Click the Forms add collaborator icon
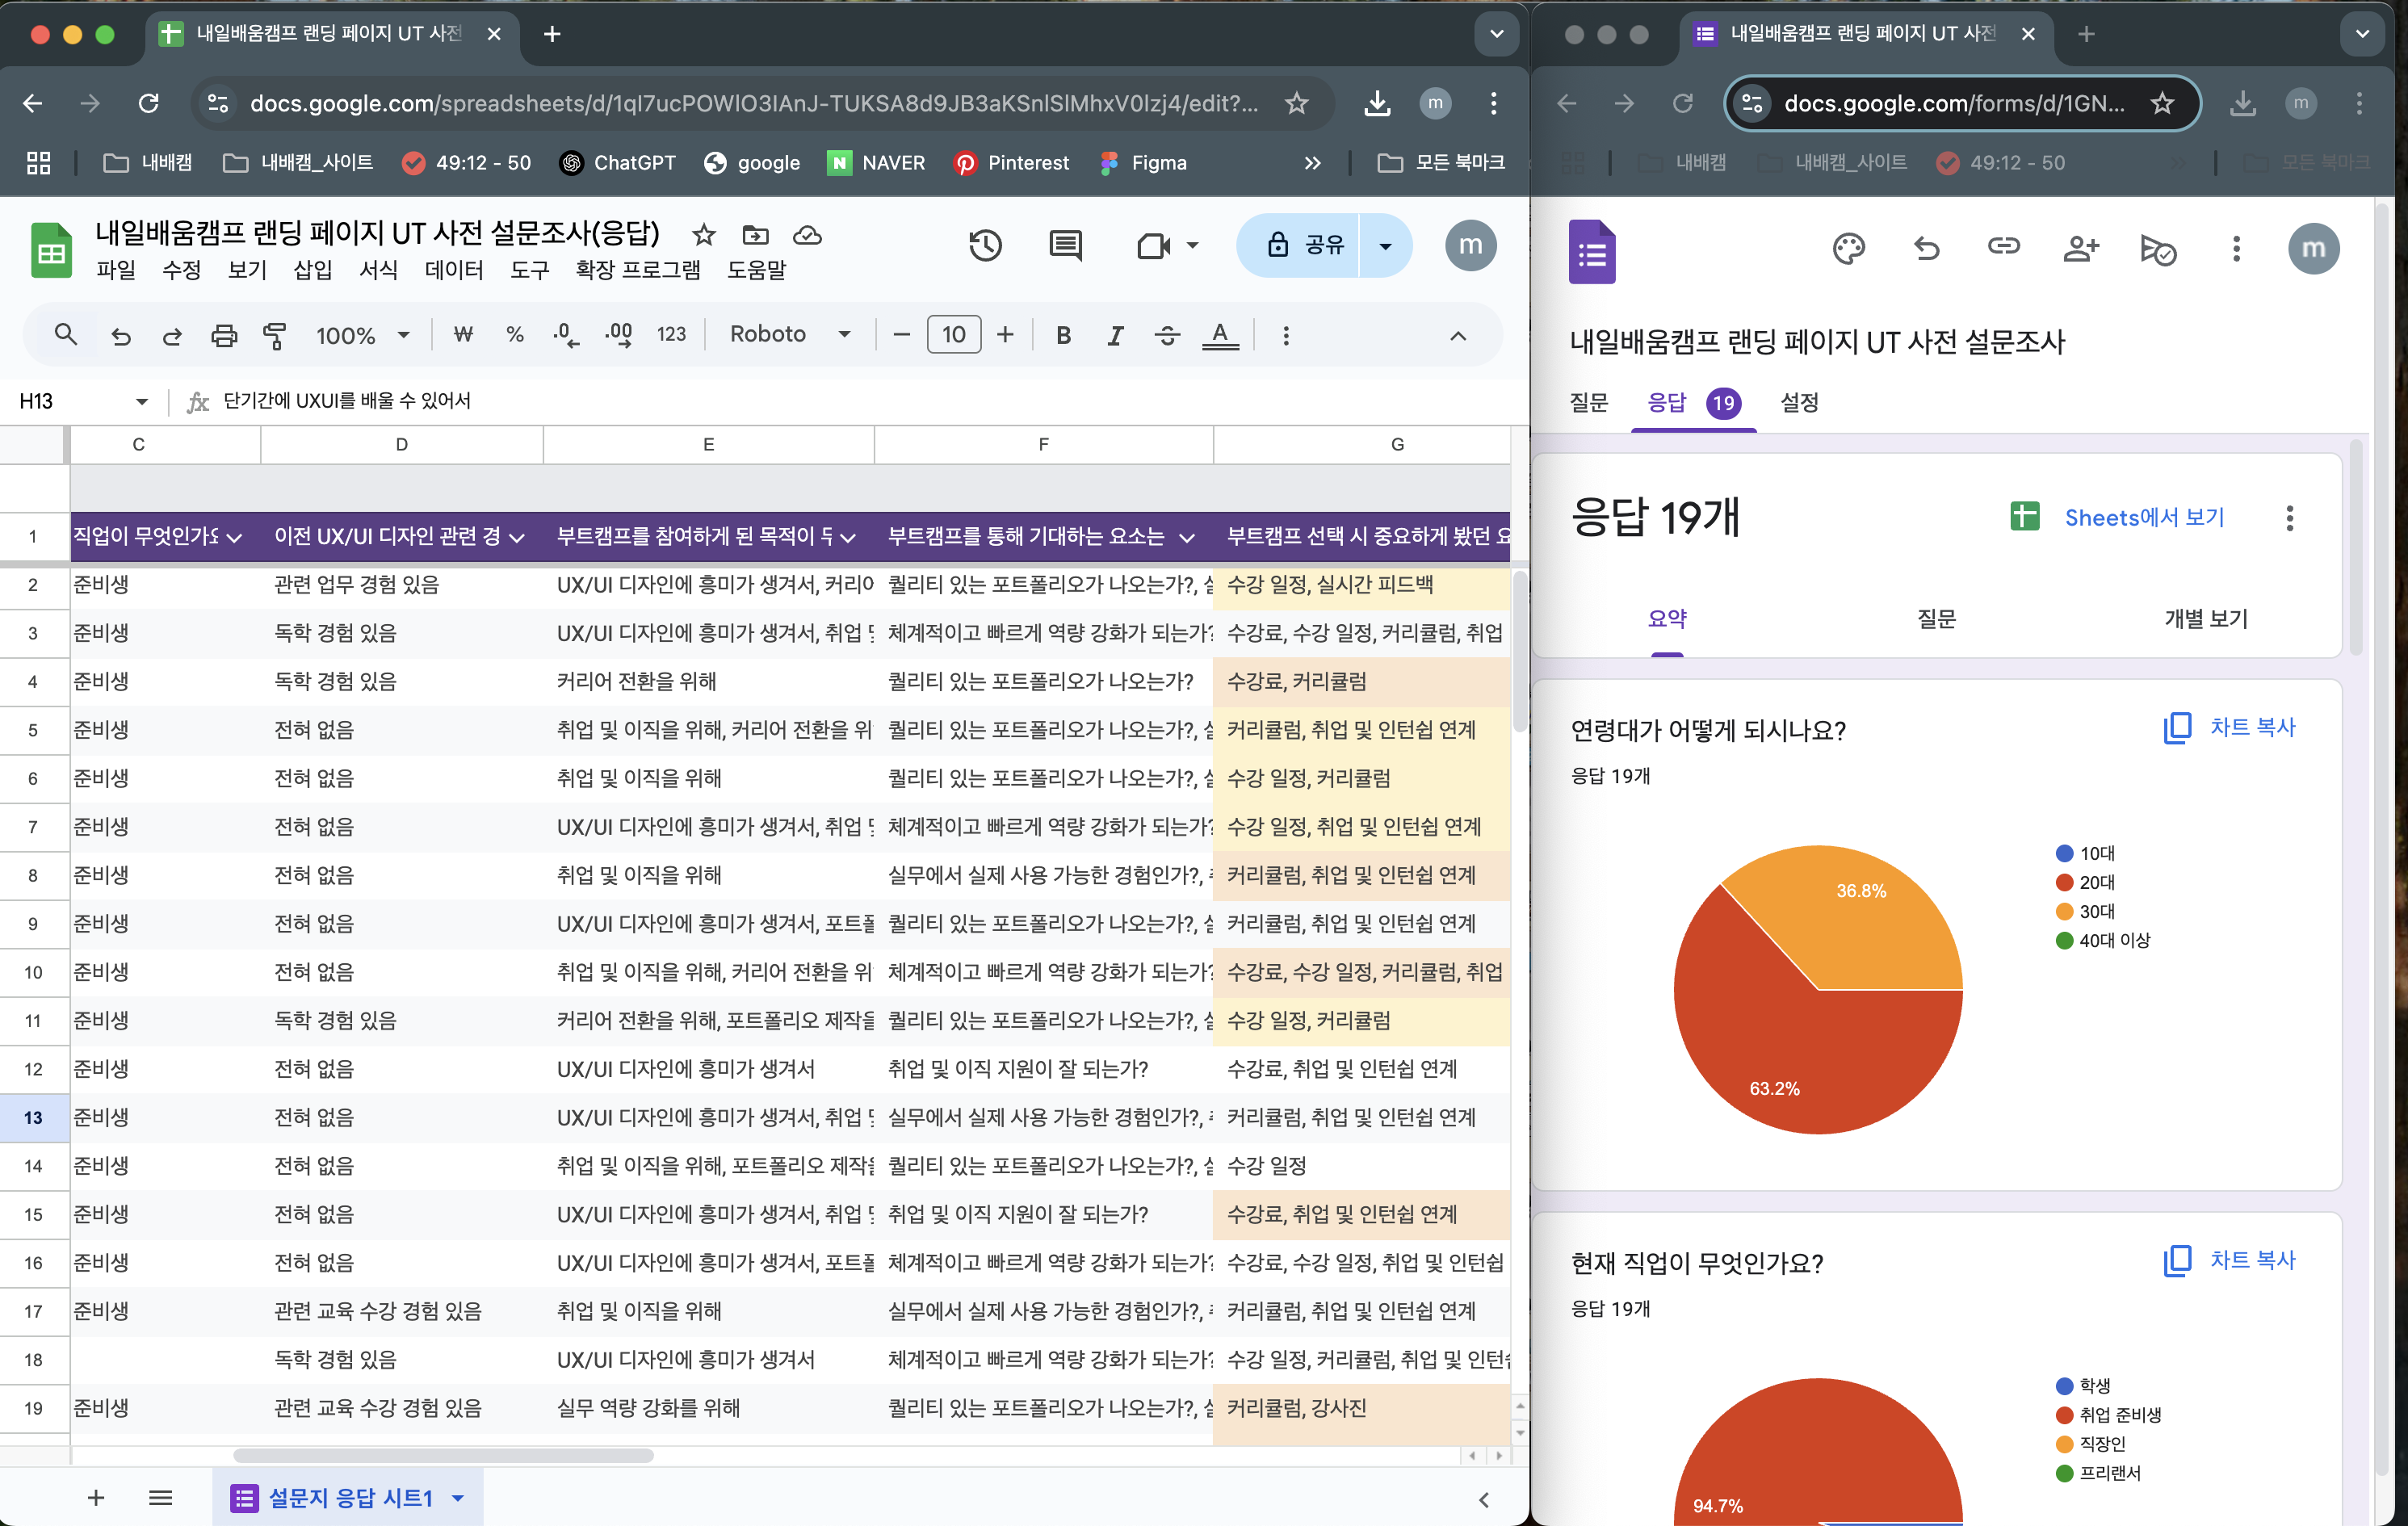Image resolution: width=2408 pixels, height=1526 pixels. pos(2080,248)
